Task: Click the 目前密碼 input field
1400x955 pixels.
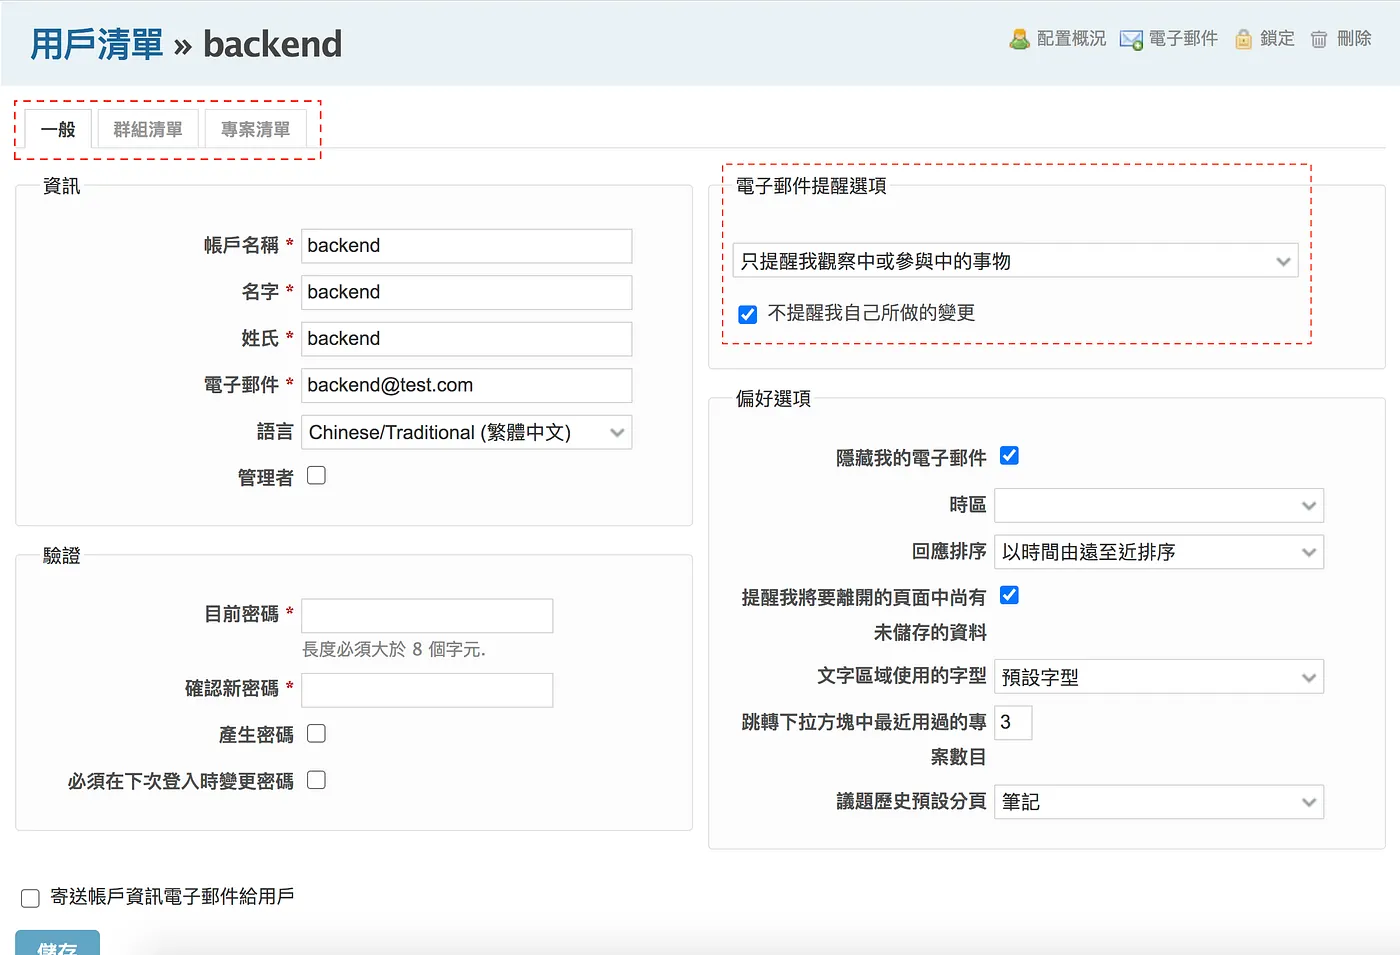Action: pos(427,615)
